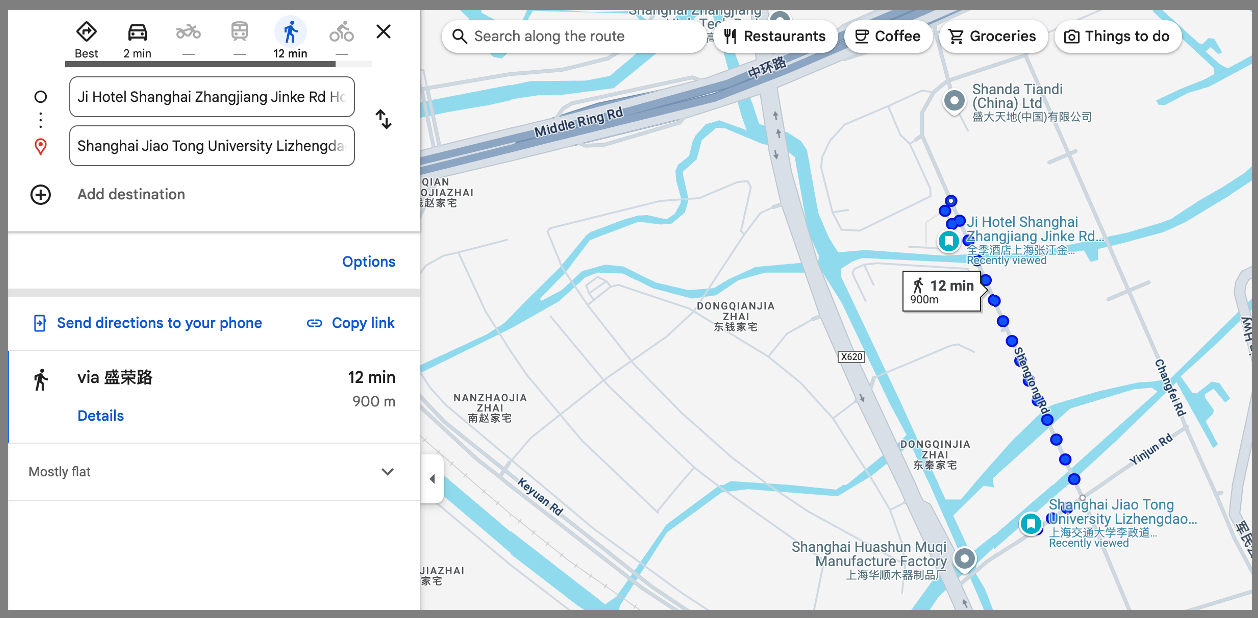Click the X620 road shield

851,357
